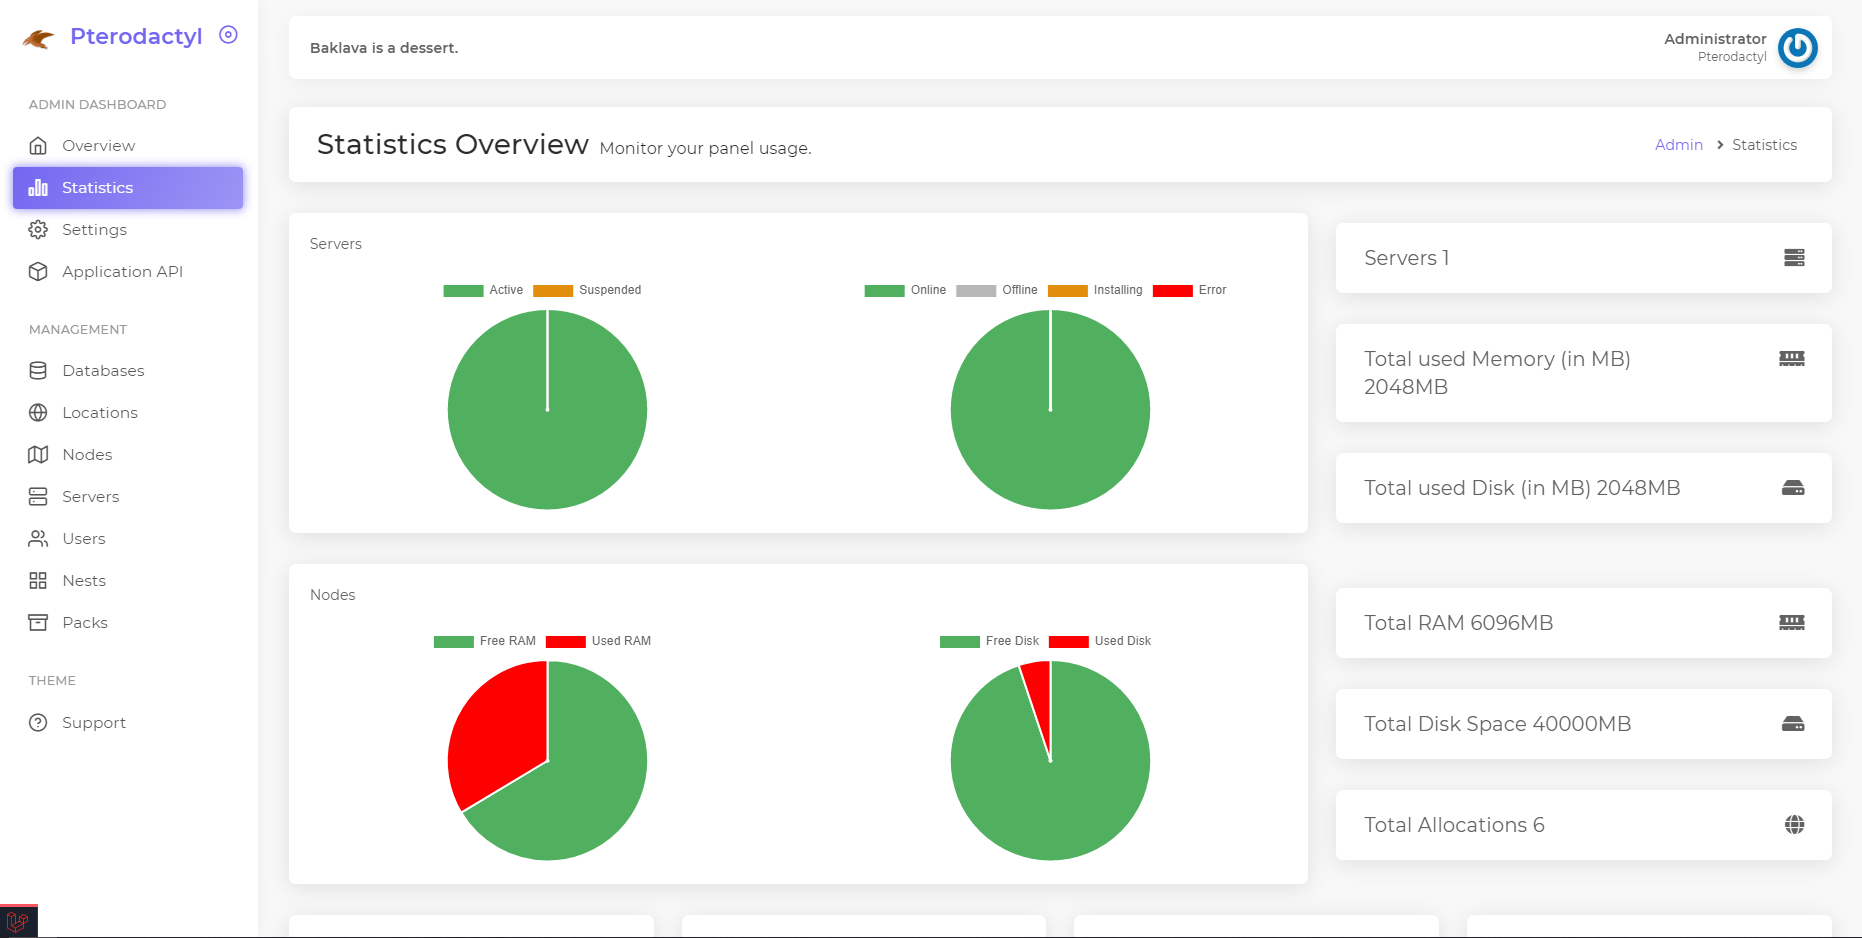Screen dimensions: 1862x938
Task: Click the circle icon beside Pterodactyl title
Action: point(228,35)
